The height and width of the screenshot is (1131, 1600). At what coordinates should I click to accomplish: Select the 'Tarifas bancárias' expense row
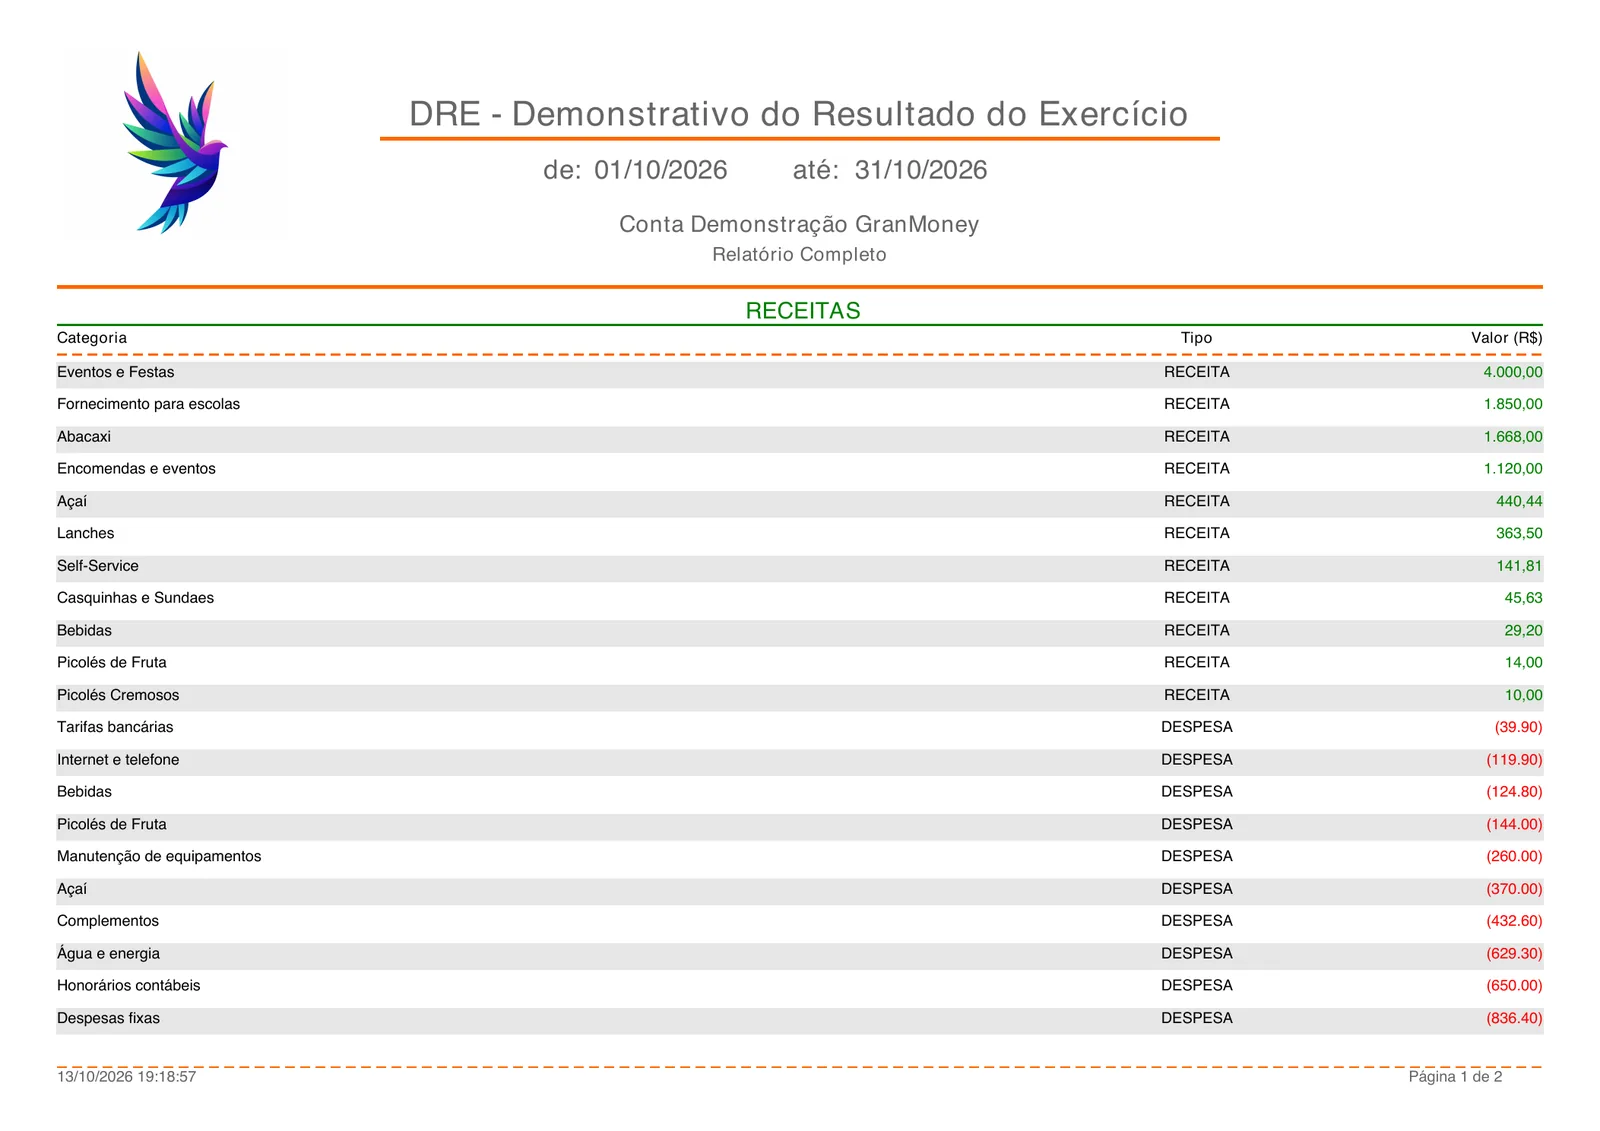[799, 727]
